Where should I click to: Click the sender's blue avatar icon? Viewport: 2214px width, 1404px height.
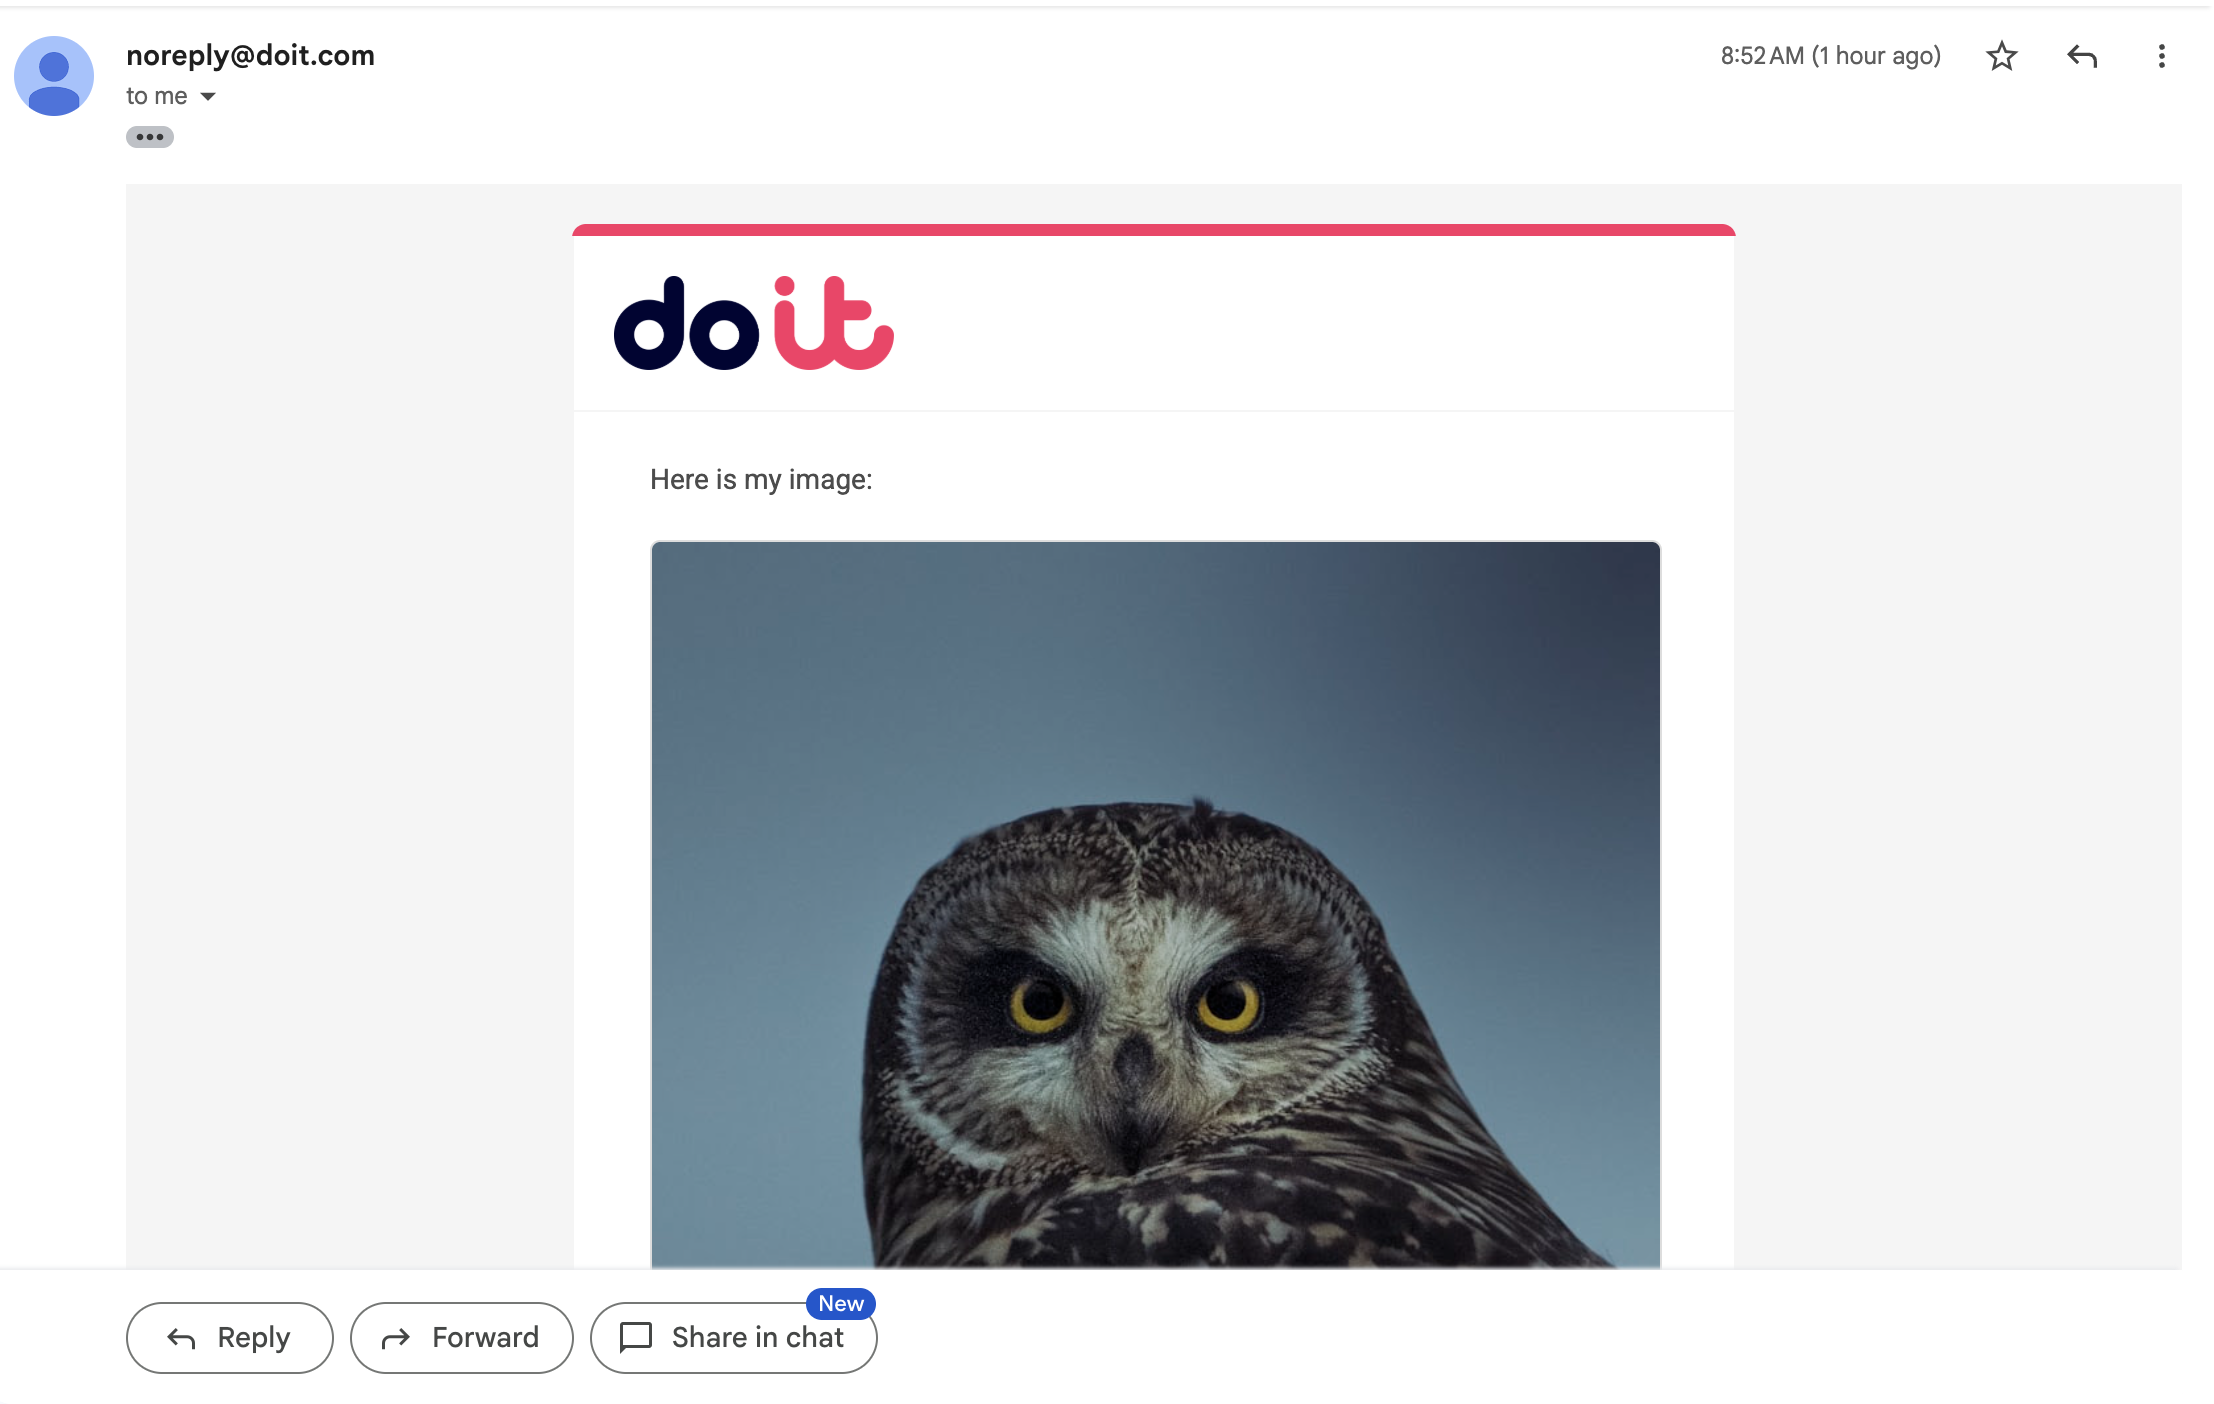(x=54, y=76)
